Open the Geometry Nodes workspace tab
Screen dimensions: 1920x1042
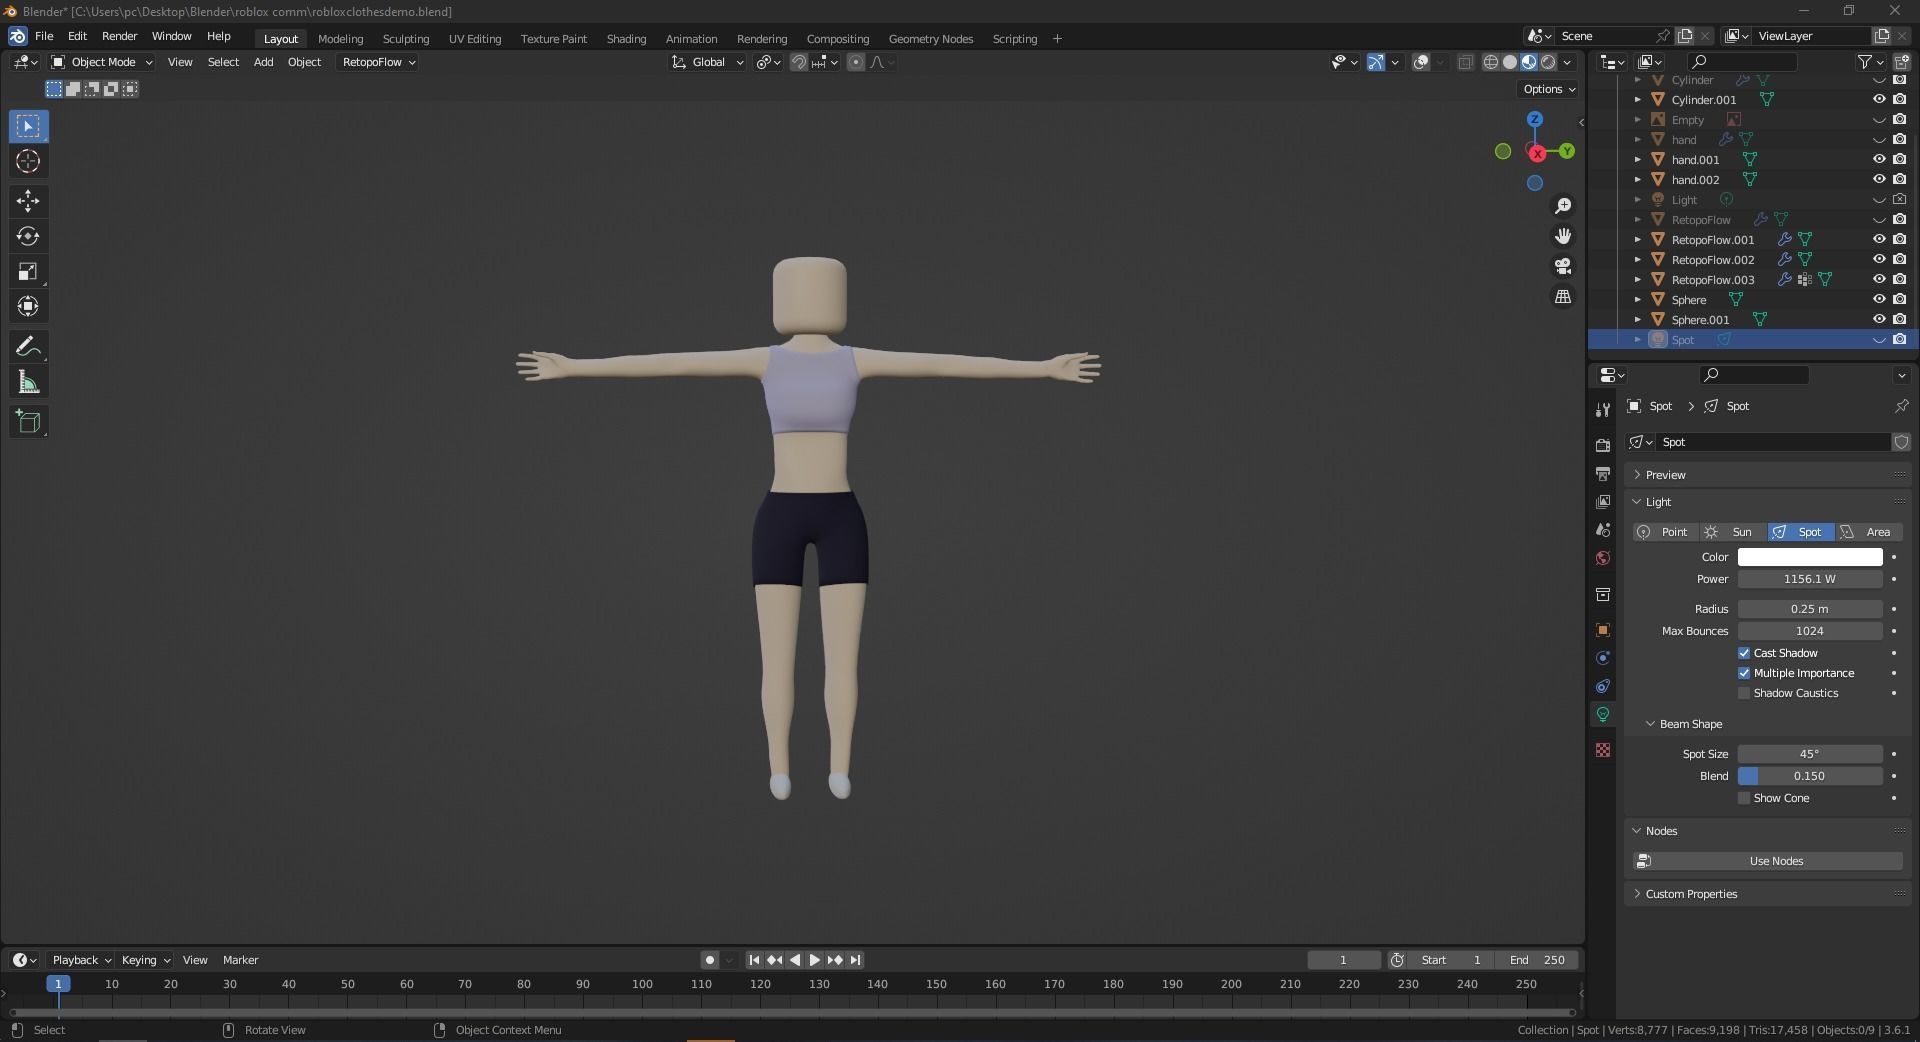(x=931, y=39)
